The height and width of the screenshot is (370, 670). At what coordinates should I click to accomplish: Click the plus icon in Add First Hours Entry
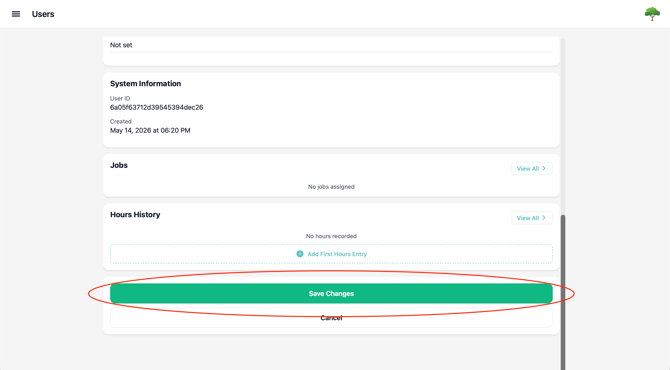300,254
